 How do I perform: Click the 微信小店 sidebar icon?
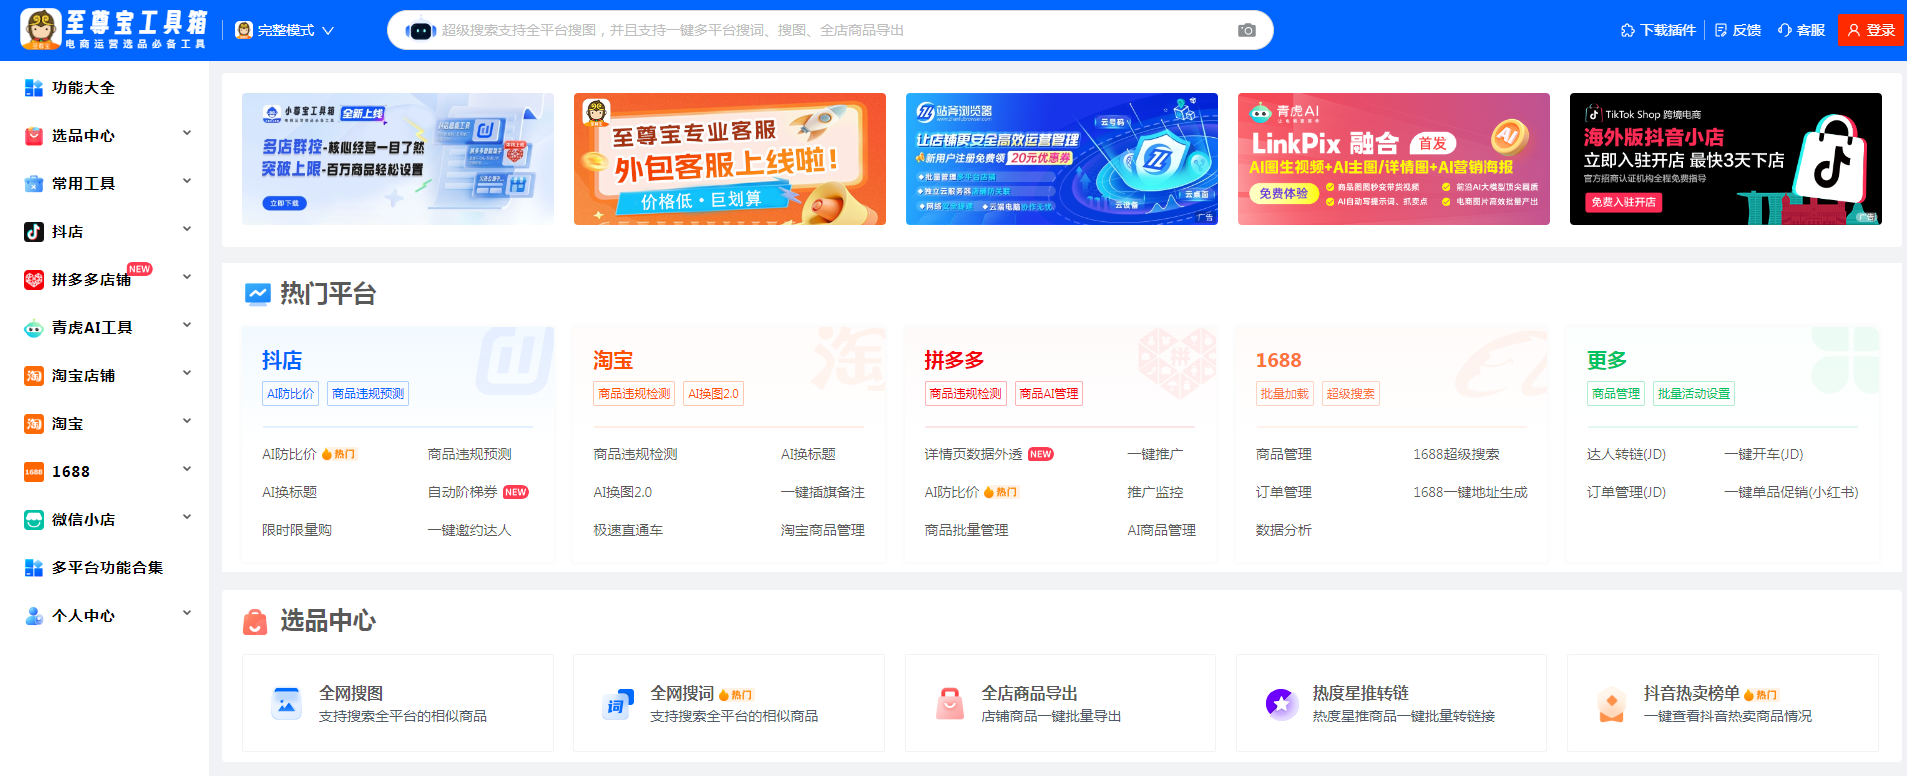(34, 520)
